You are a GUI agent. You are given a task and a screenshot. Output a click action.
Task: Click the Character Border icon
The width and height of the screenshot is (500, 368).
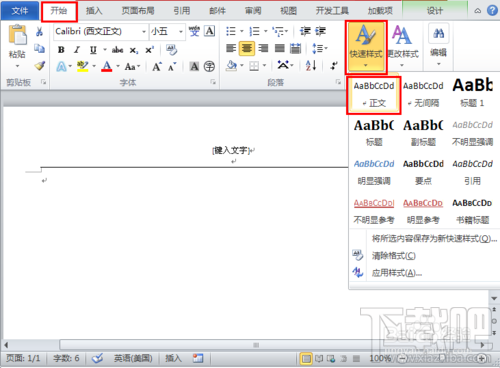(x=209, y=31)
